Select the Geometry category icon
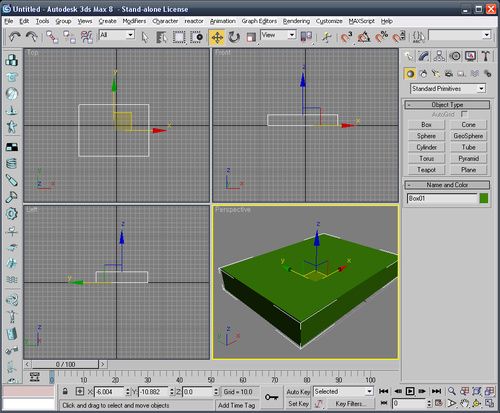 click(410, 74)
